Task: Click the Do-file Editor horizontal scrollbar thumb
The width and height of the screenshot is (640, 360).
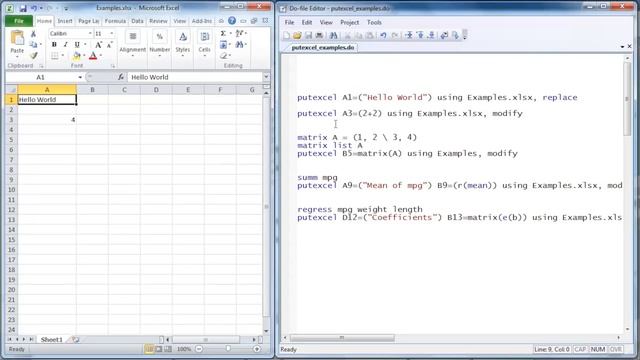Action: [342, 338]
